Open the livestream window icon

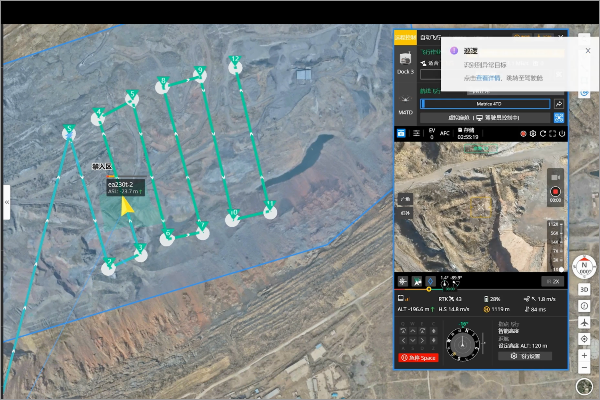[401, 133]
